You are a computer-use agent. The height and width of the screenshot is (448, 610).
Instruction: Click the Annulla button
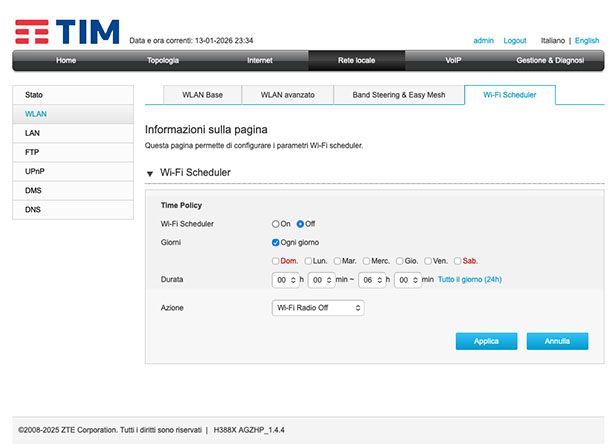[x=557, y=341]
